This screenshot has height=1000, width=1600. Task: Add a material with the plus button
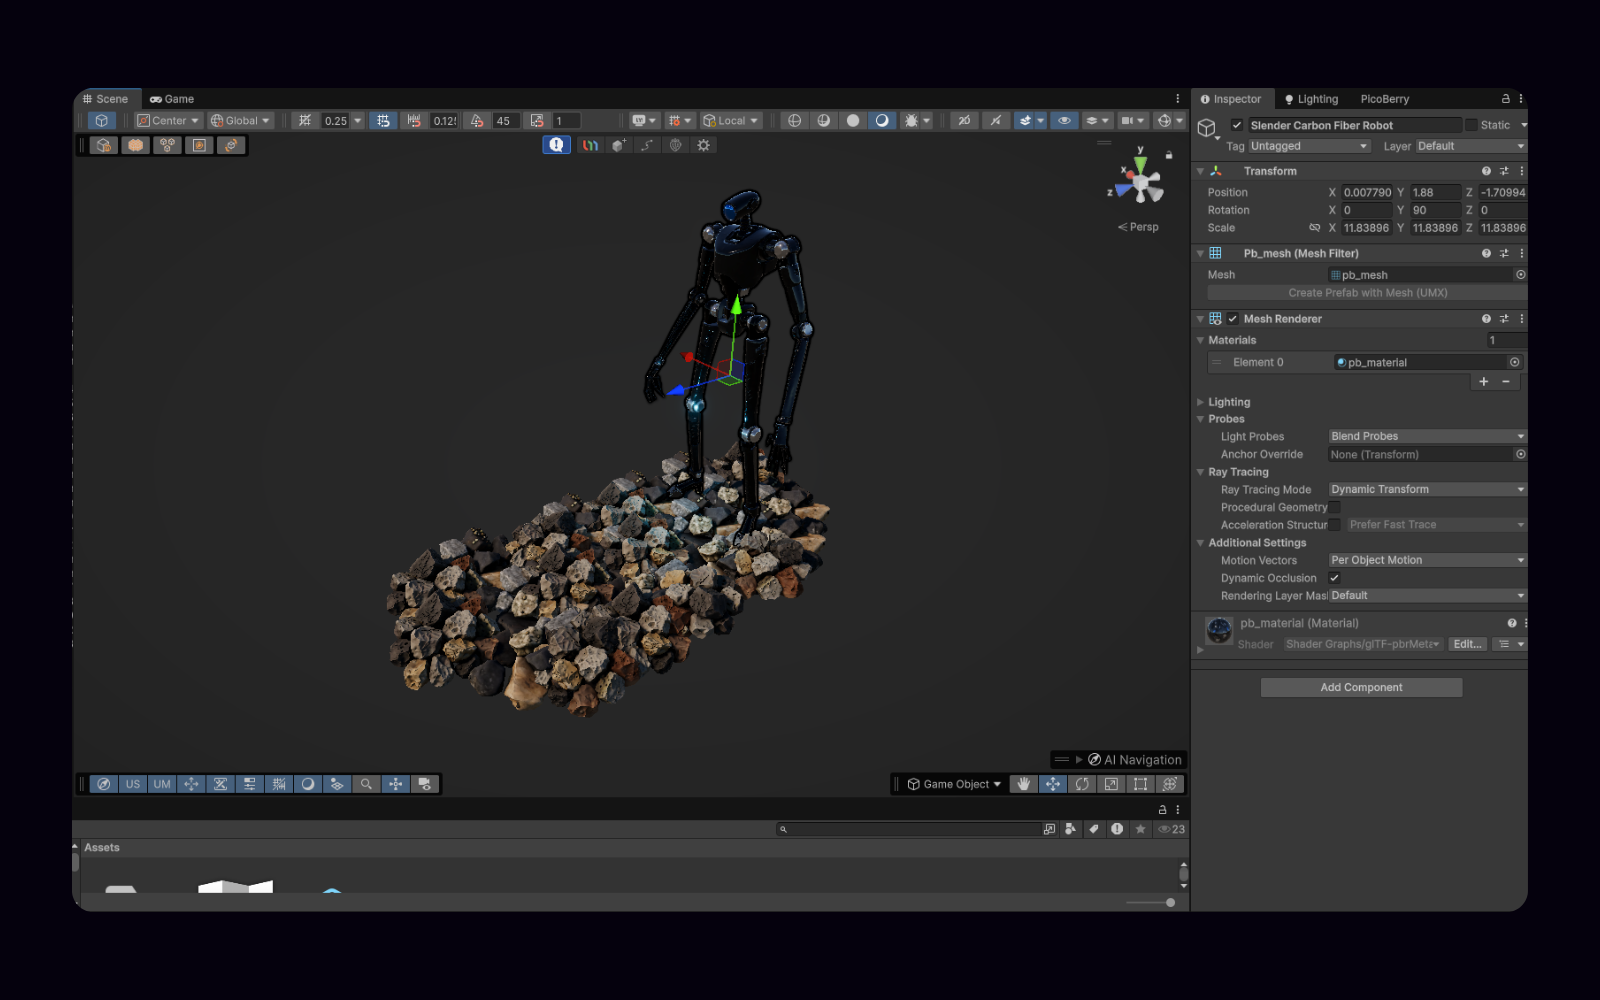tap(1483, 381)
